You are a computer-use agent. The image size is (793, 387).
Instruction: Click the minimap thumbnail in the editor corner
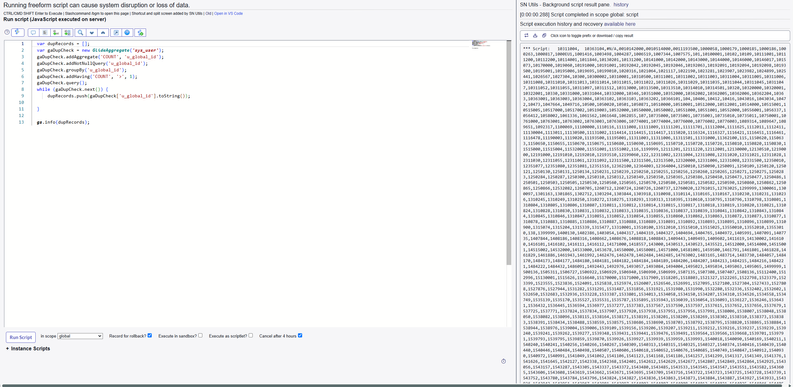480,45
